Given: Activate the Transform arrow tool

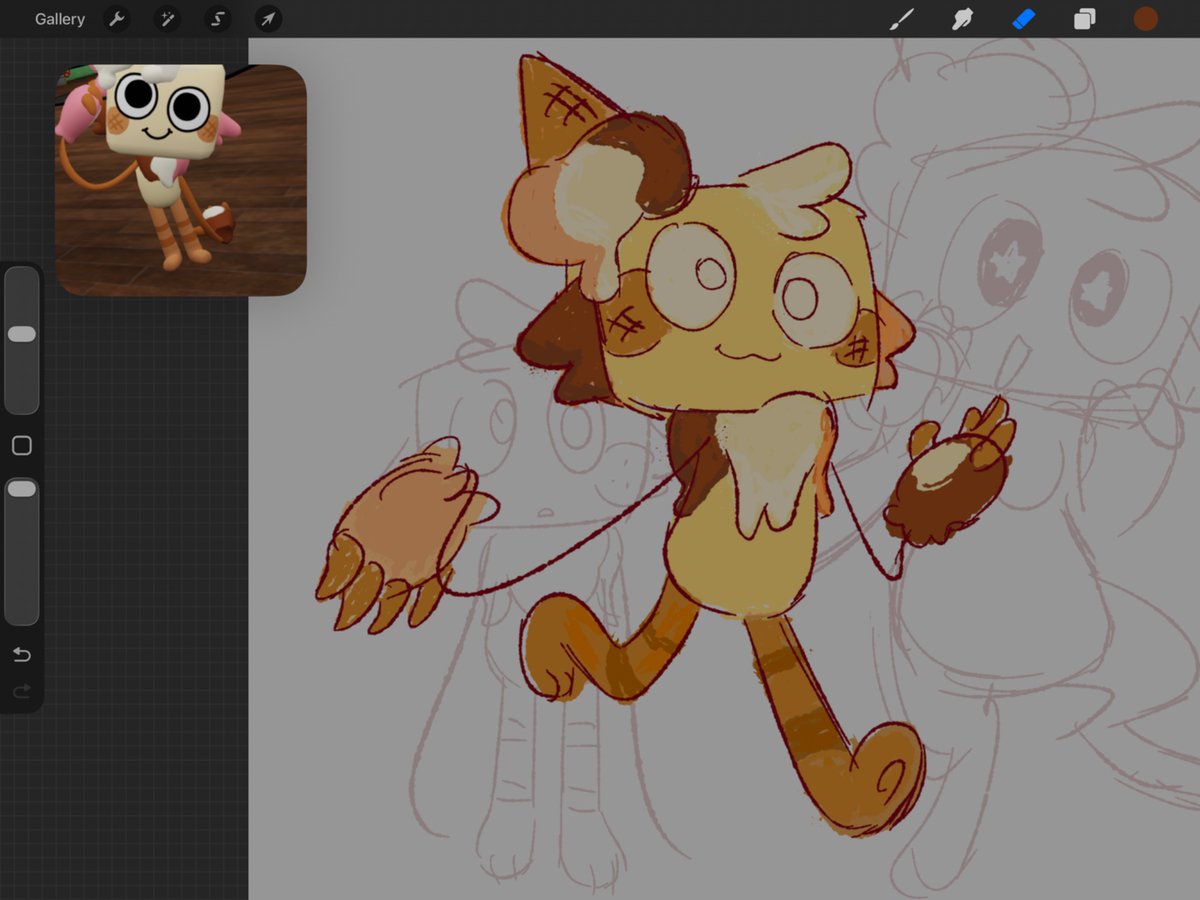Looking at the screenshot, I should (x=268, y=19).
